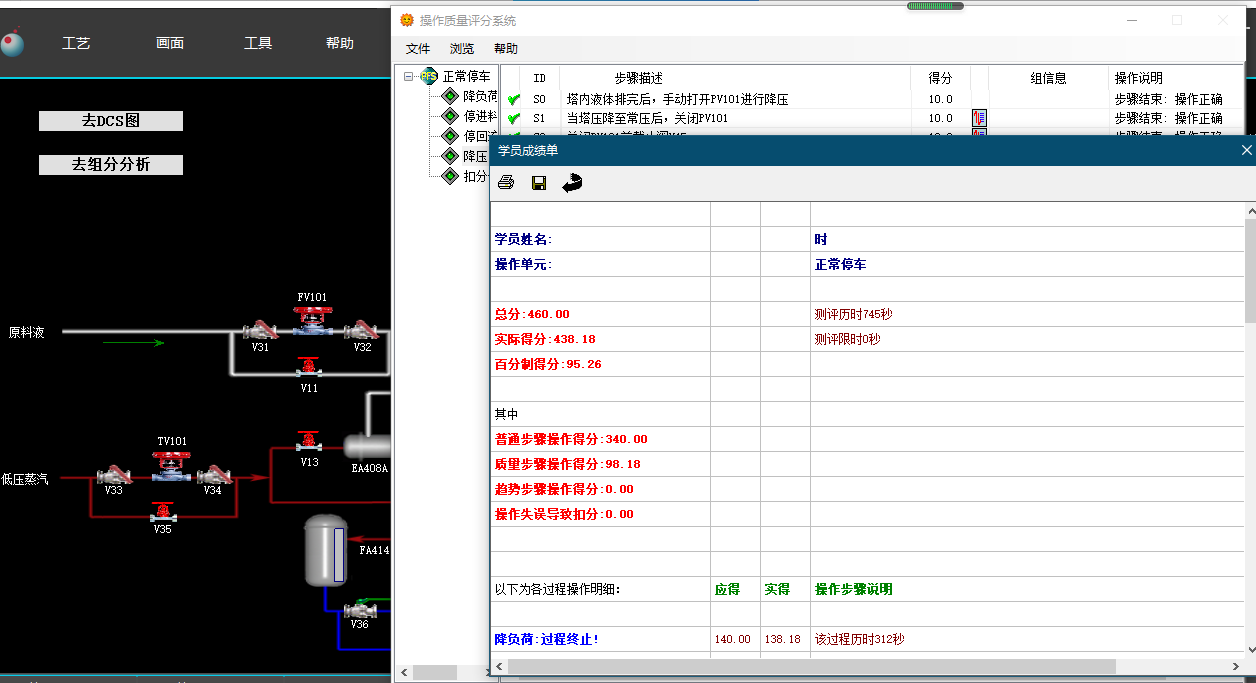Click bypass valve V35

[163, 513]
